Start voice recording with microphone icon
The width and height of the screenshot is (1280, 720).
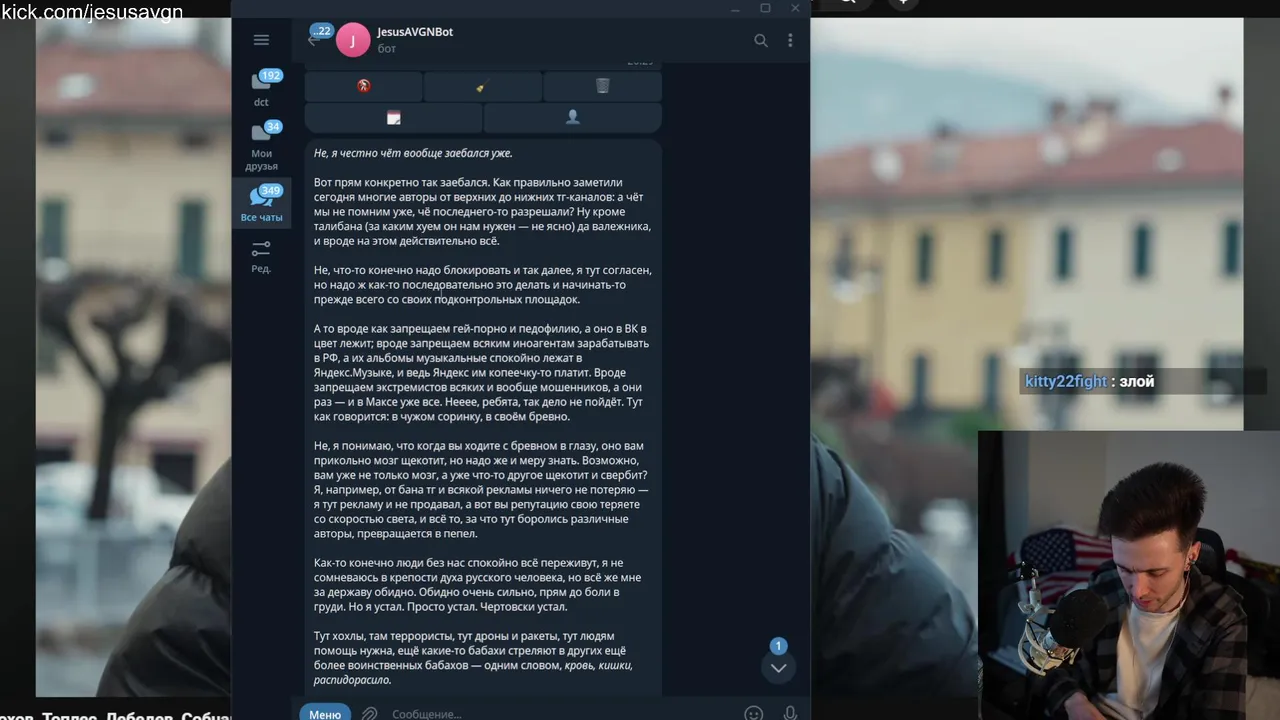point(790,713)
